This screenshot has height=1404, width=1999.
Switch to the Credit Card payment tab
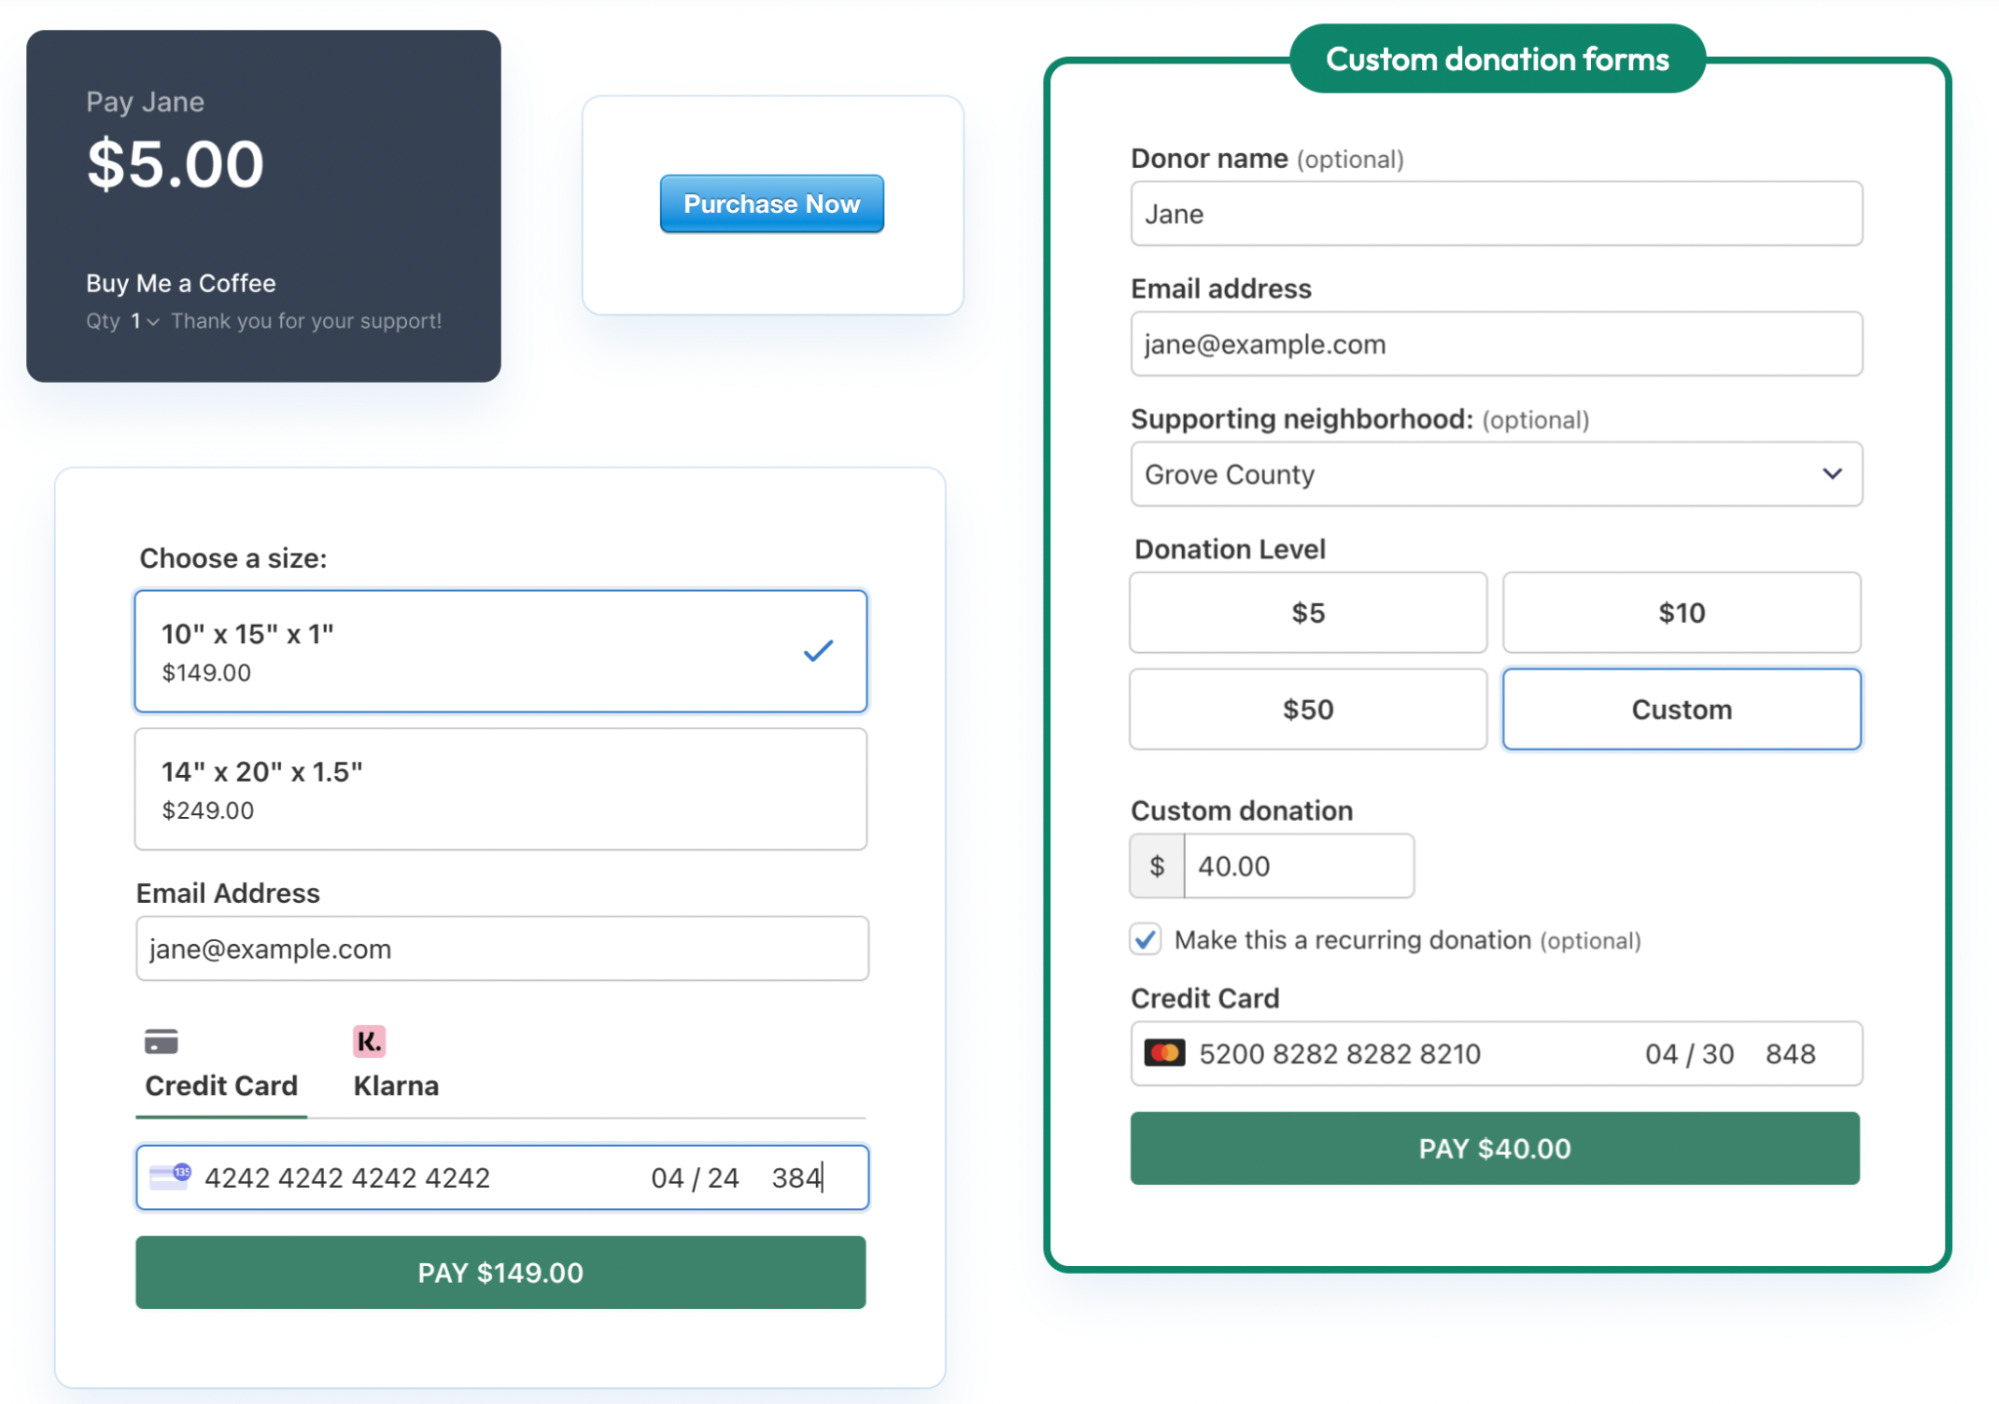coord(221,1085)
